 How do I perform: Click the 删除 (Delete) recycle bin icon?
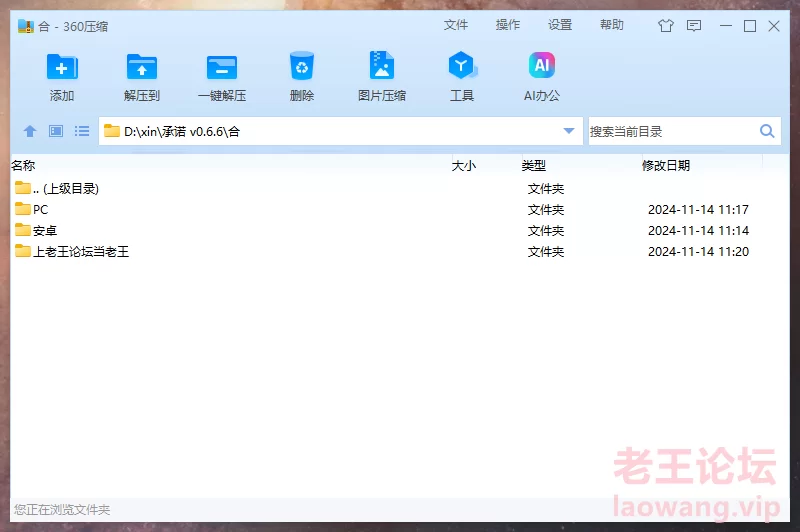[302, 65]
